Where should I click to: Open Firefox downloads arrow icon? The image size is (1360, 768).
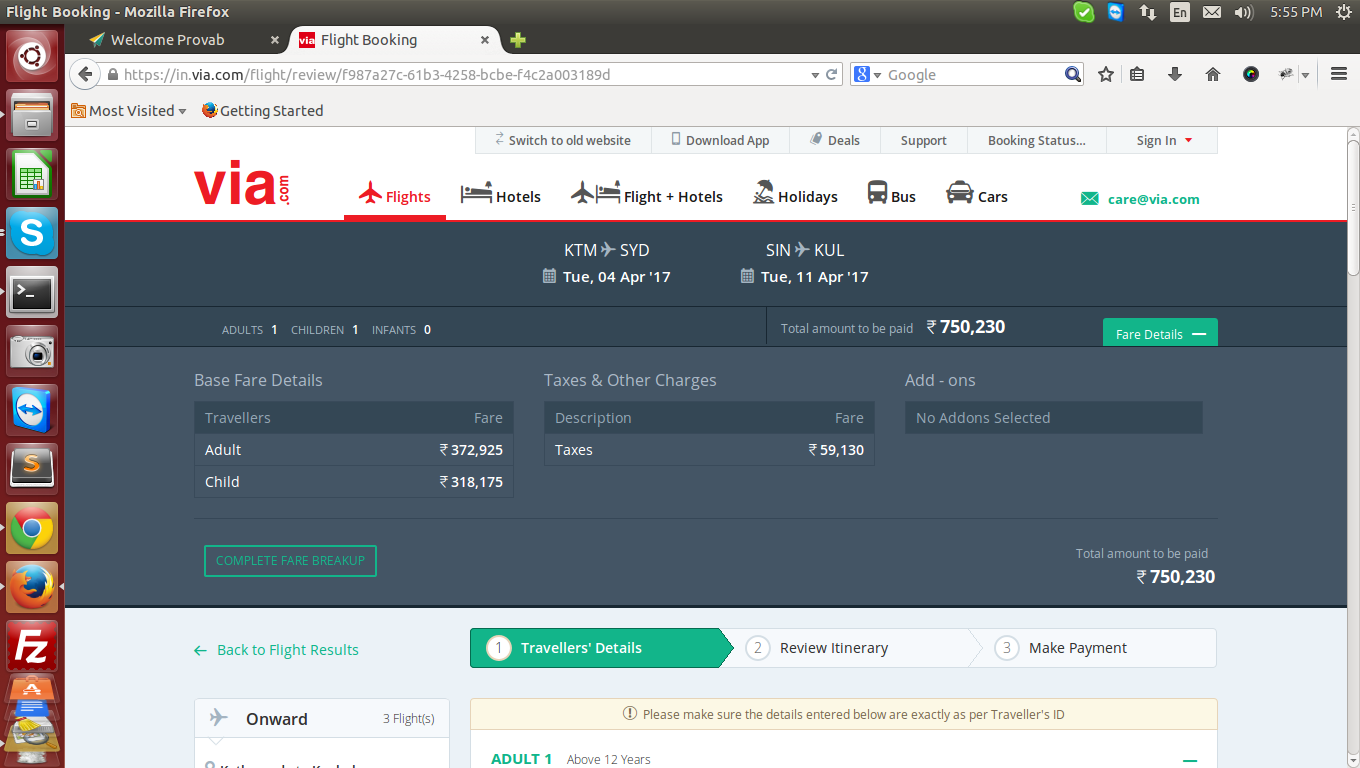[1175, 74]
